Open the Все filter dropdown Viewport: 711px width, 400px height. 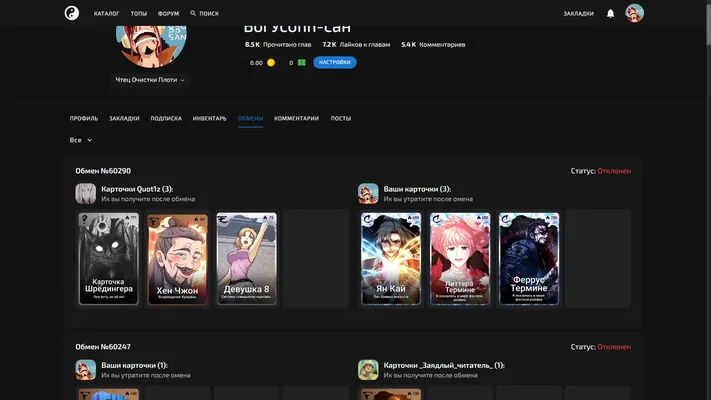81,140
